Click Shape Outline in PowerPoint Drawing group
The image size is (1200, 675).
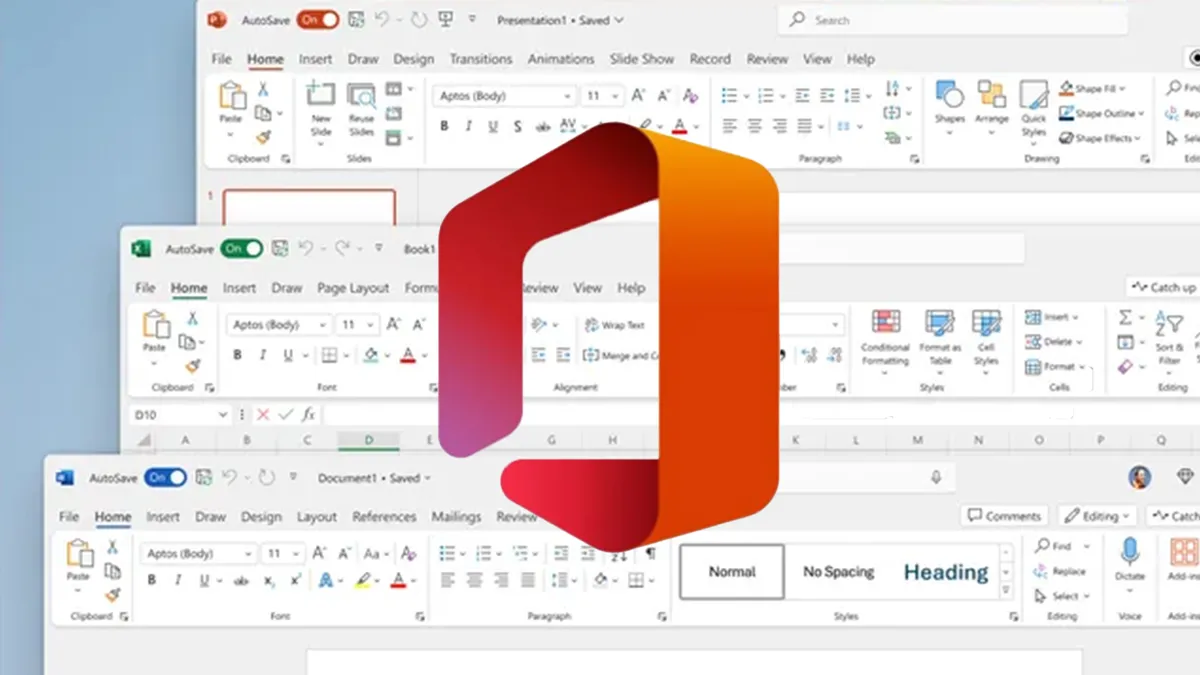(x=1099, y=114)
